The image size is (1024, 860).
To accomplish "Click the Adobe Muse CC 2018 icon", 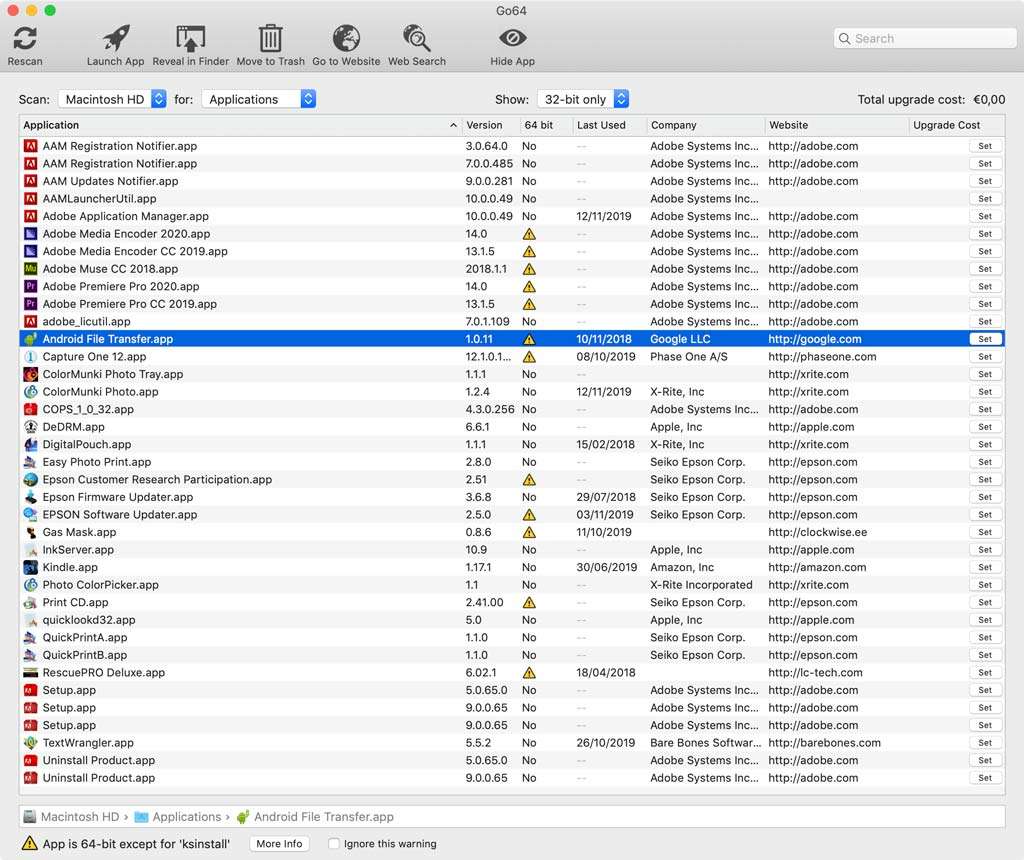I will (30, 268).
